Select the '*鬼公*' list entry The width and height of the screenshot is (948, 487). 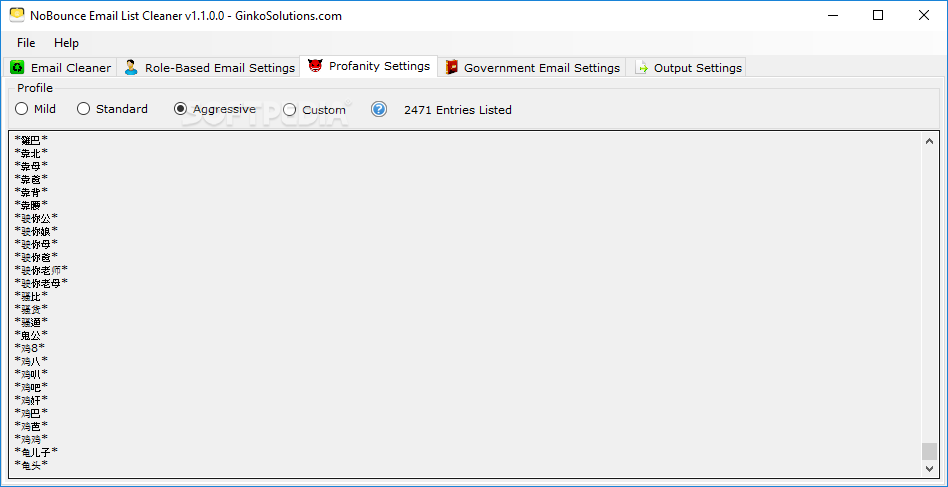tap(31, 334)
